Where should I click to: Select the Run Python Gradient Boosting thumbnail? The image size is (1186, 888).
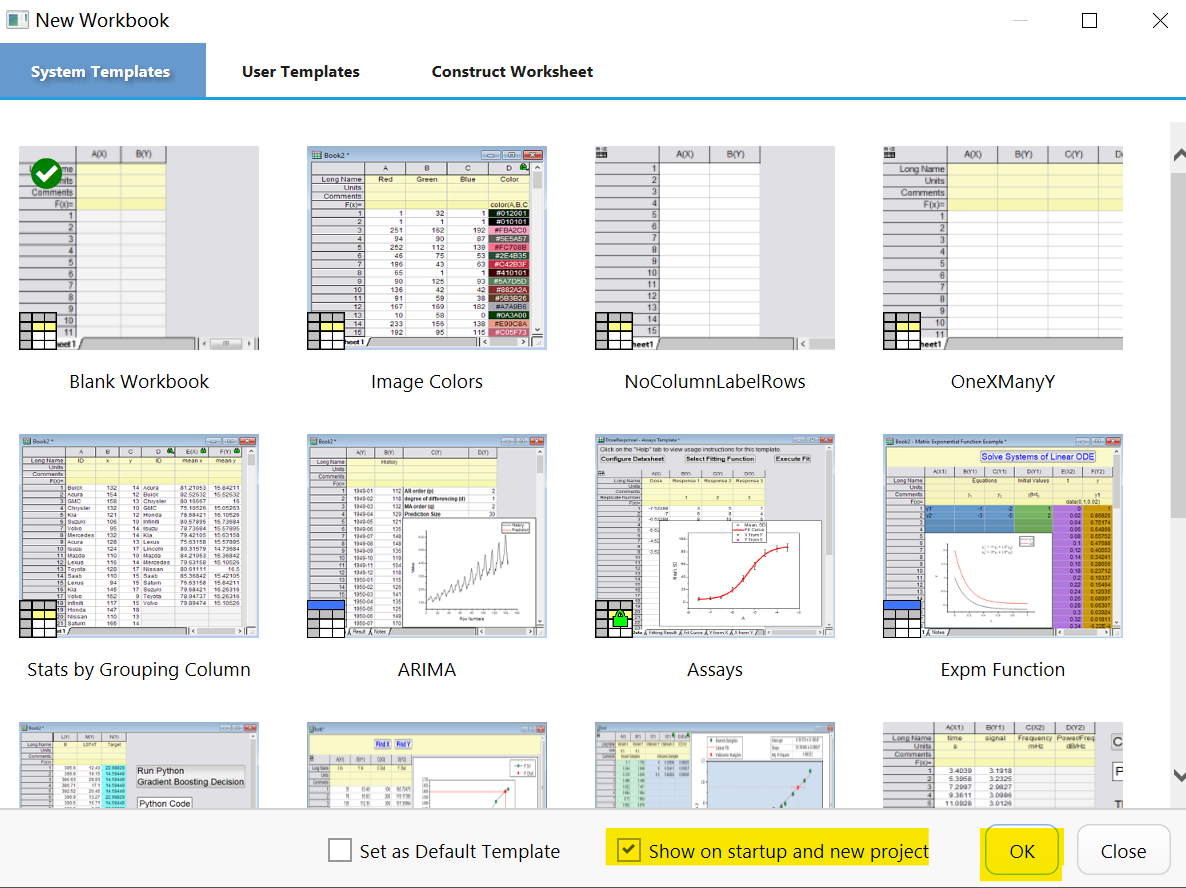[139, 765]
